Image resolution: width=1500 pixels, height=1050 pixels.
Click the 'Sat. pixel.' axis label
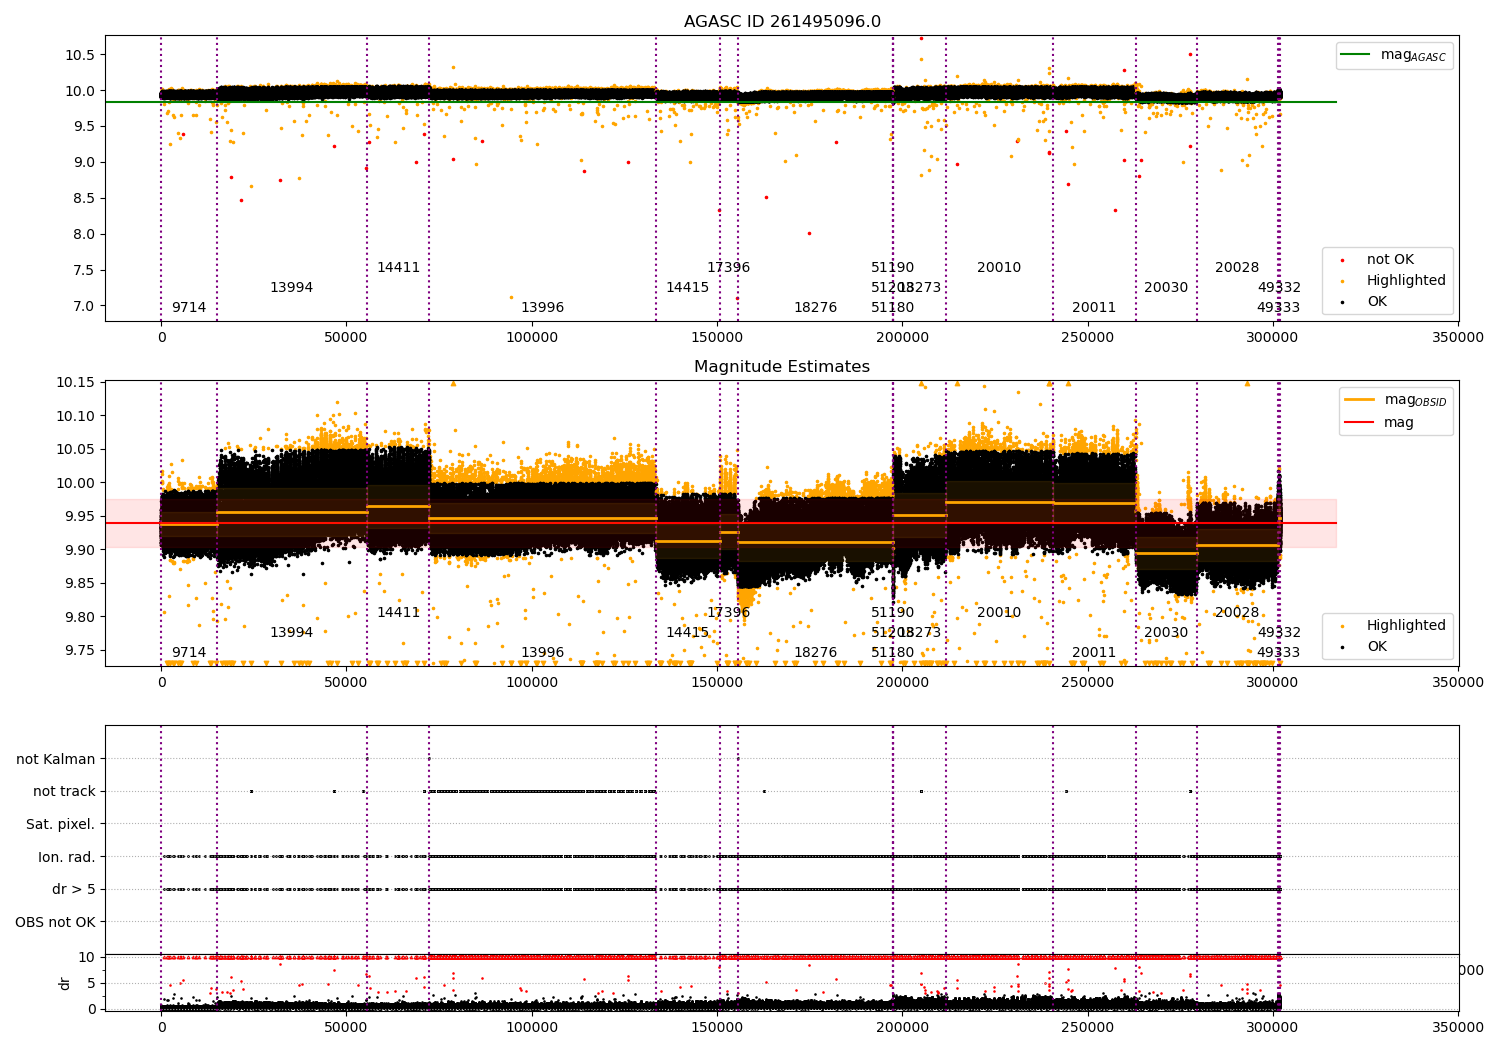[61, 825]
